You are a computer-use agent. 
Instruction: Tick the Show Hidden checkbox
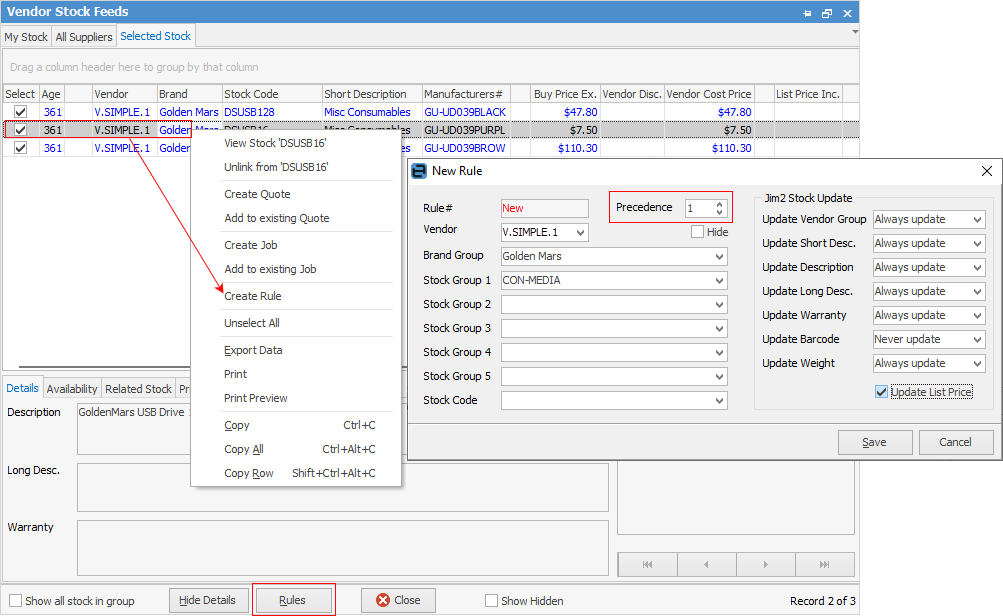491,601
